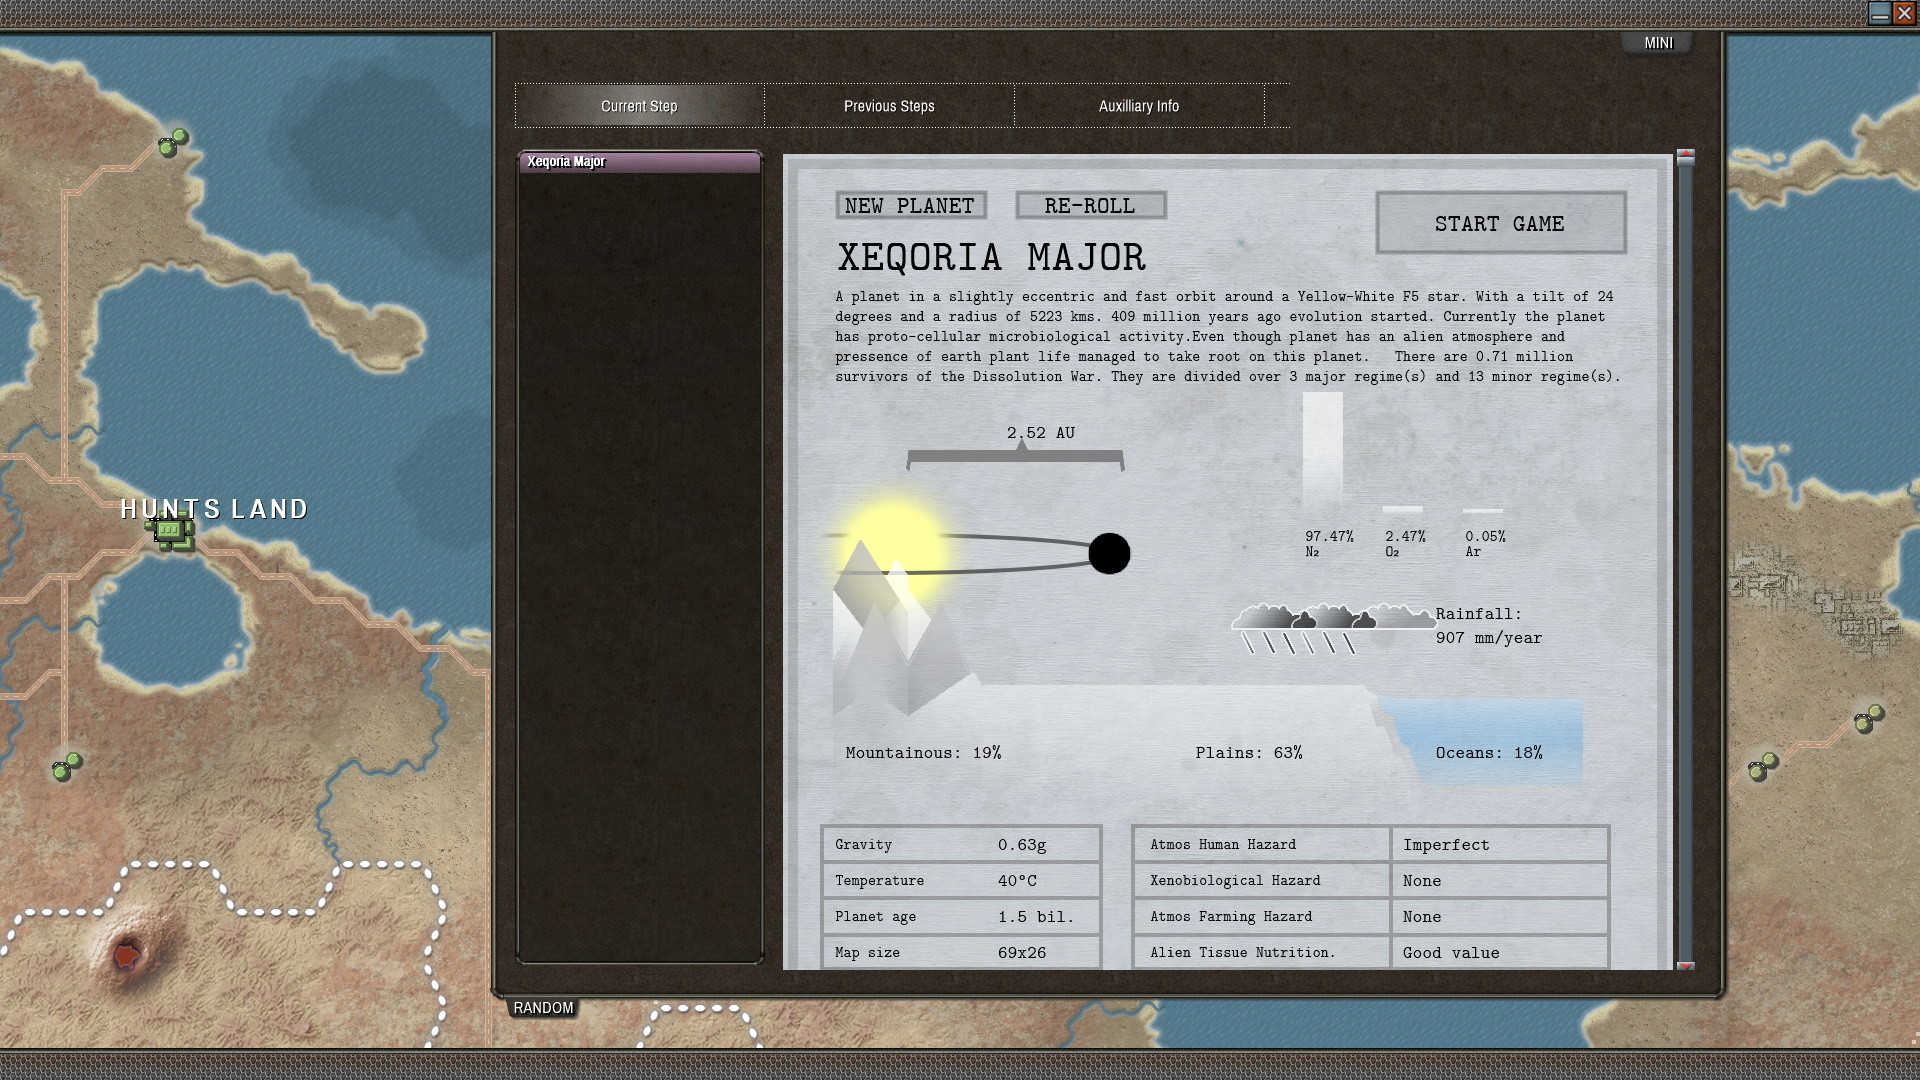The image size is (1920, 1080).
Task: Click START GAME to begin
Action: point(1501,223)
